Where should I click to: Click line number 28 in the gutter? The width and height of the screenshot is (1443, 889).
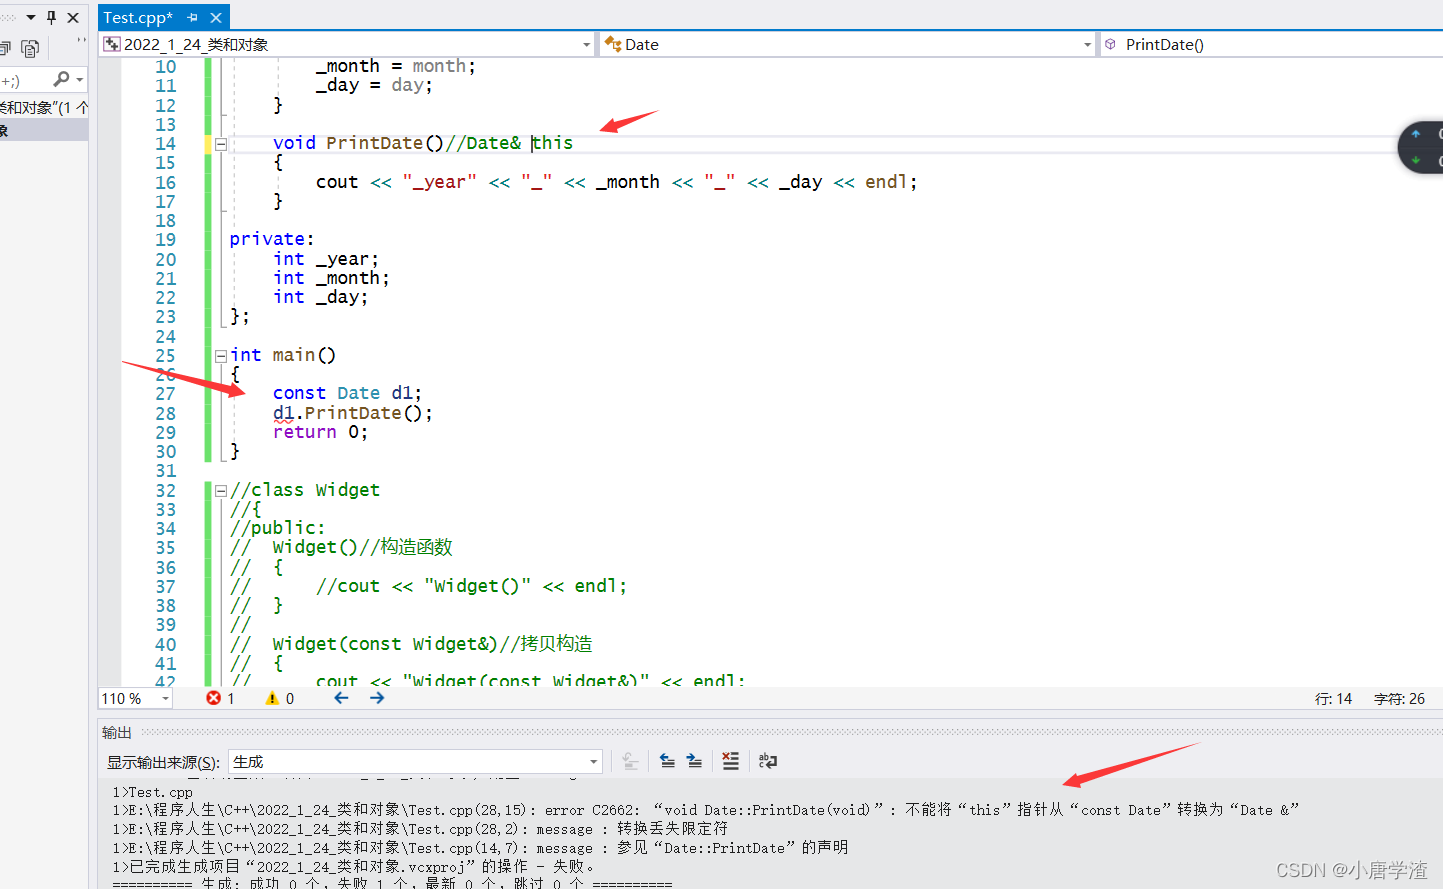(165, 413)
